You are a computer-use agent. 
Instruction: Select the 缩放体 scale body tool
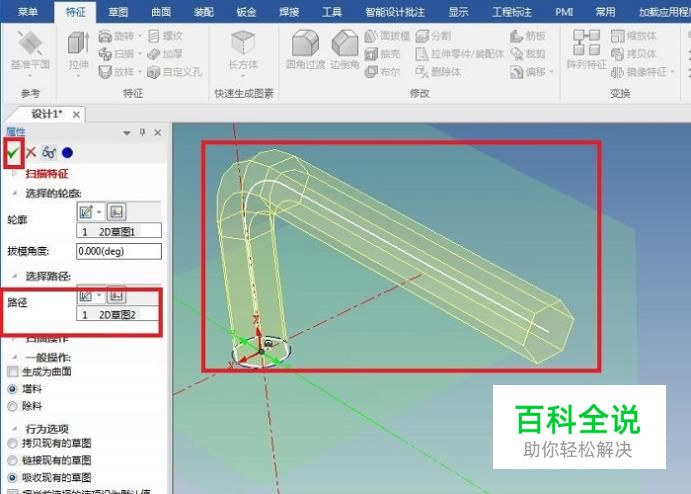click(633, 36)
